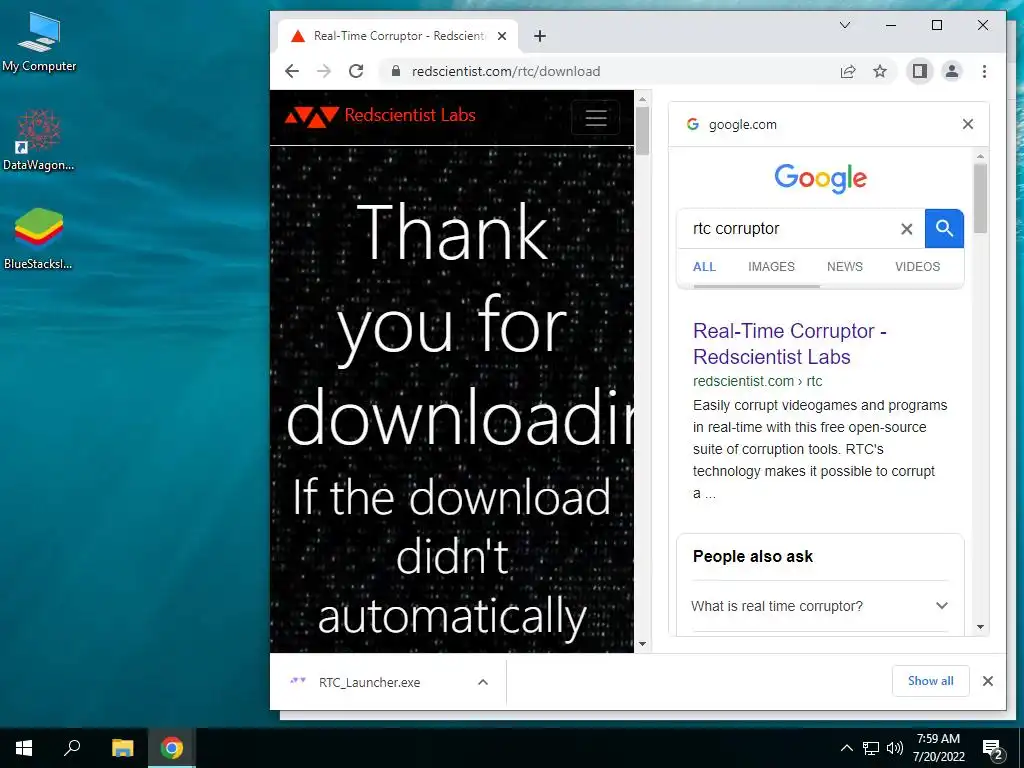The height and width of the screenshot is (768, 1024).
Task: Open a new tab with plus button
Action: tap(539, 36)
